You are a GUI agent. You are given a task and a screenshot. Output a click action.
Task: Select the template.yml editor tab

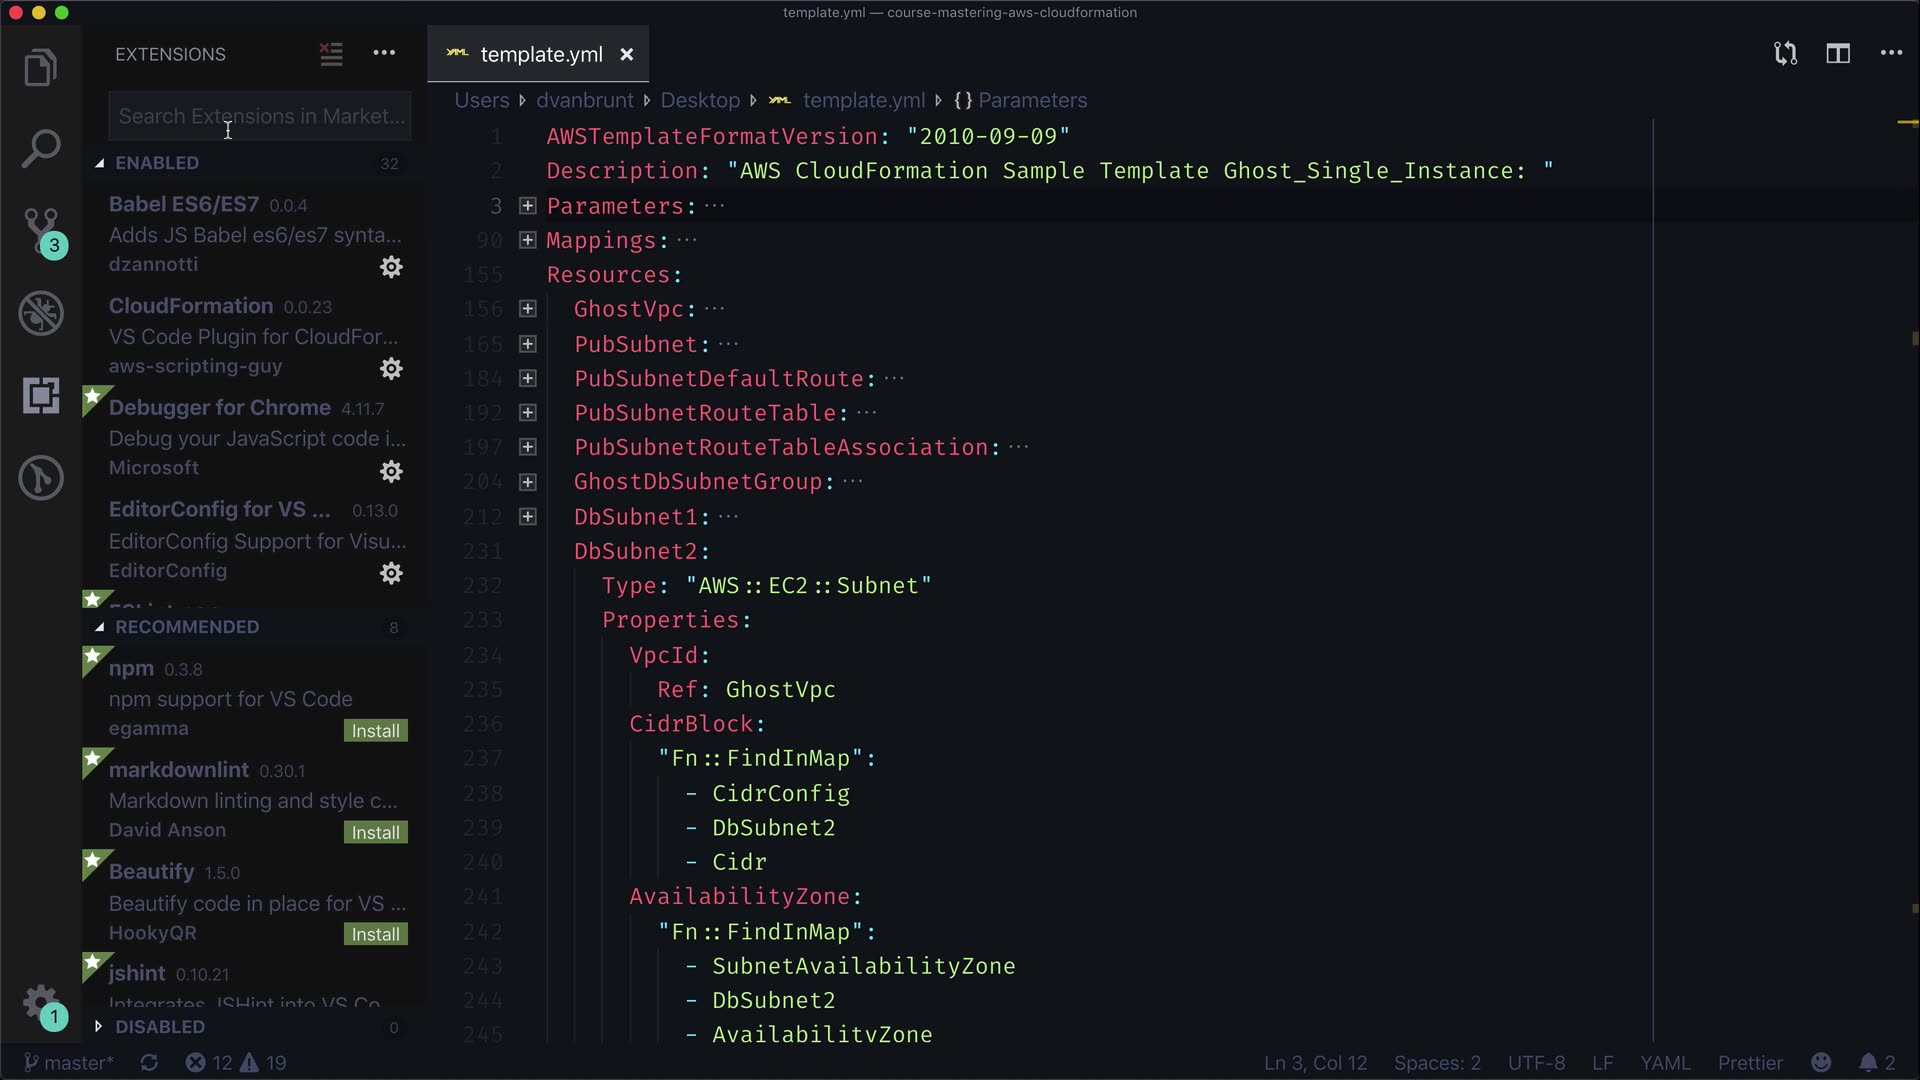pyautogui.click(x=540, y=55)
